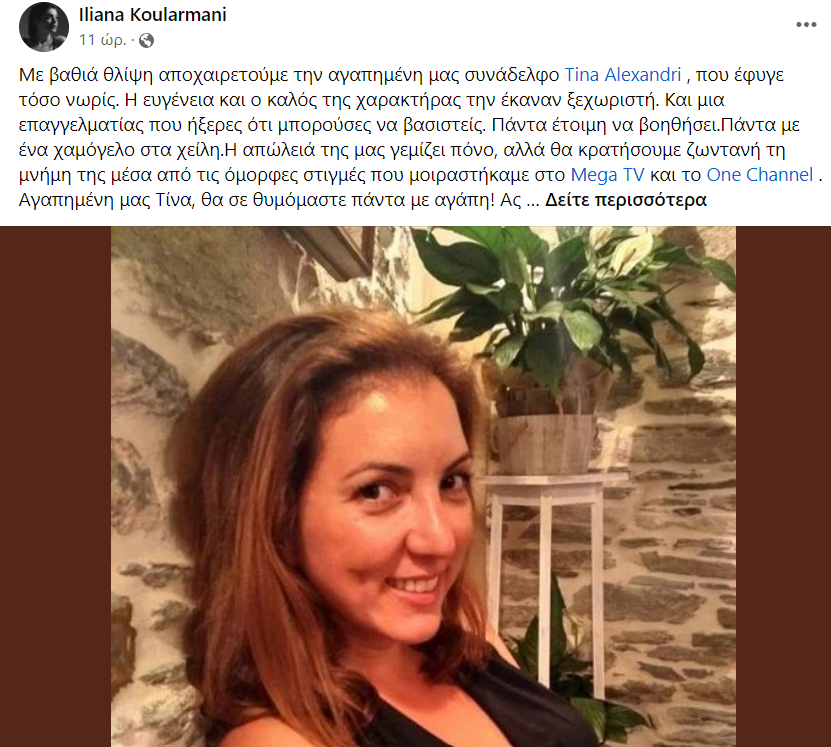Click the globe public-audience icon
Viewport: 831px width, 747px height.
(146, 40)
